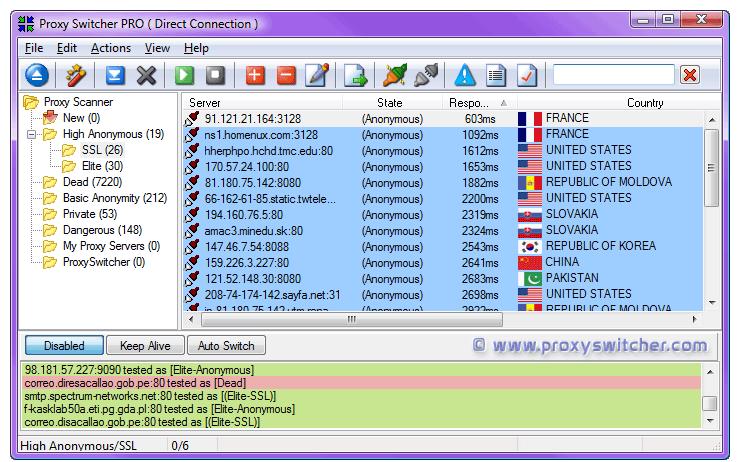Viewport: 740px width, 462px height.
Task: Click the toolbar search input field
Action: point(614,75)
